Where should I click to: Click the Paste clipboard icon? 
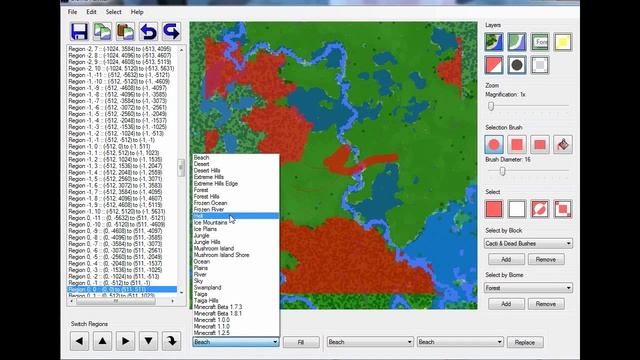[125, 31]
